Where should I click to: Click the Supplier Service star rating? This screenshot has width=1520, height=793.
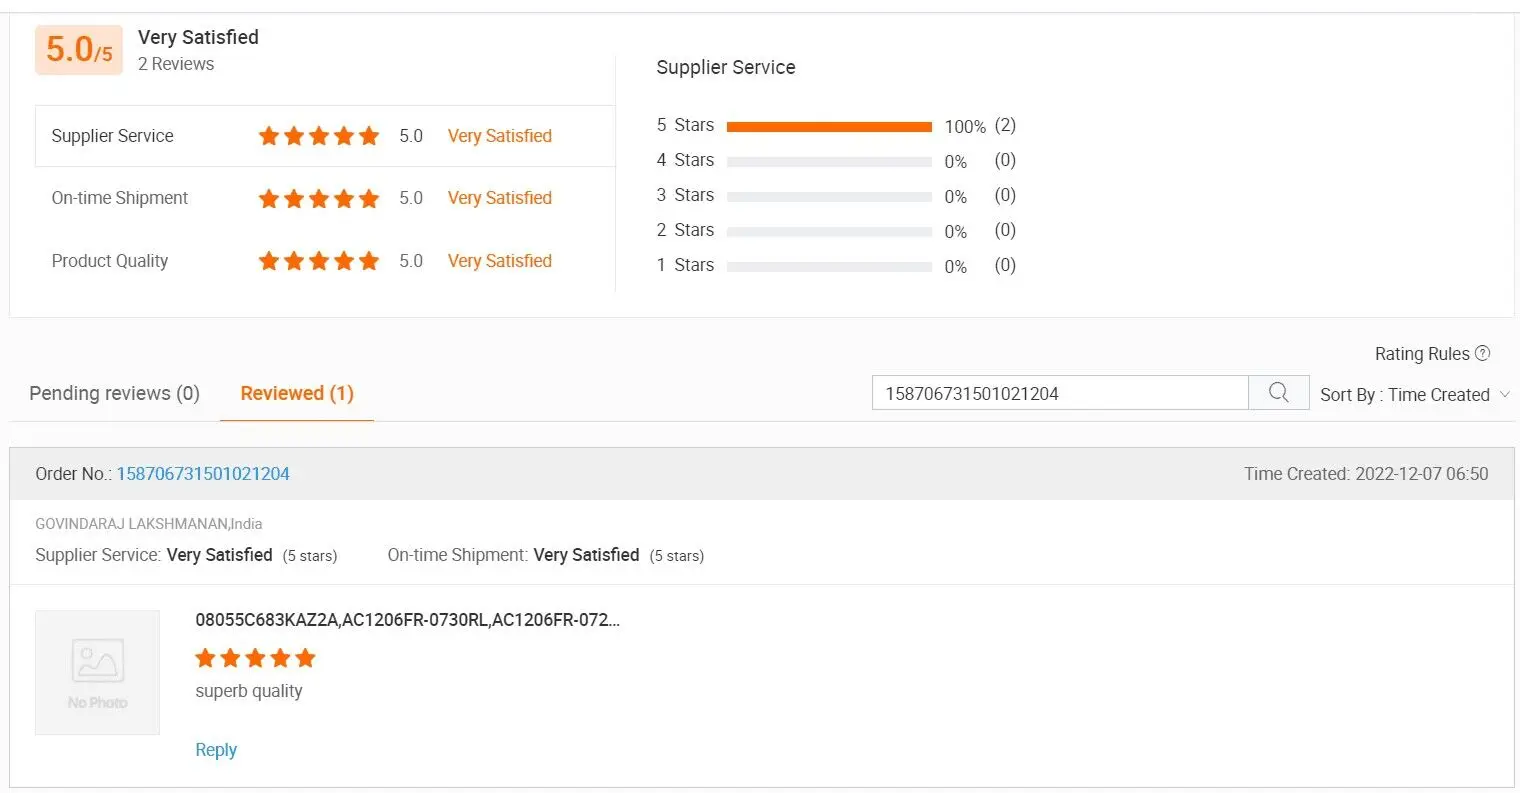pos(319,136)
